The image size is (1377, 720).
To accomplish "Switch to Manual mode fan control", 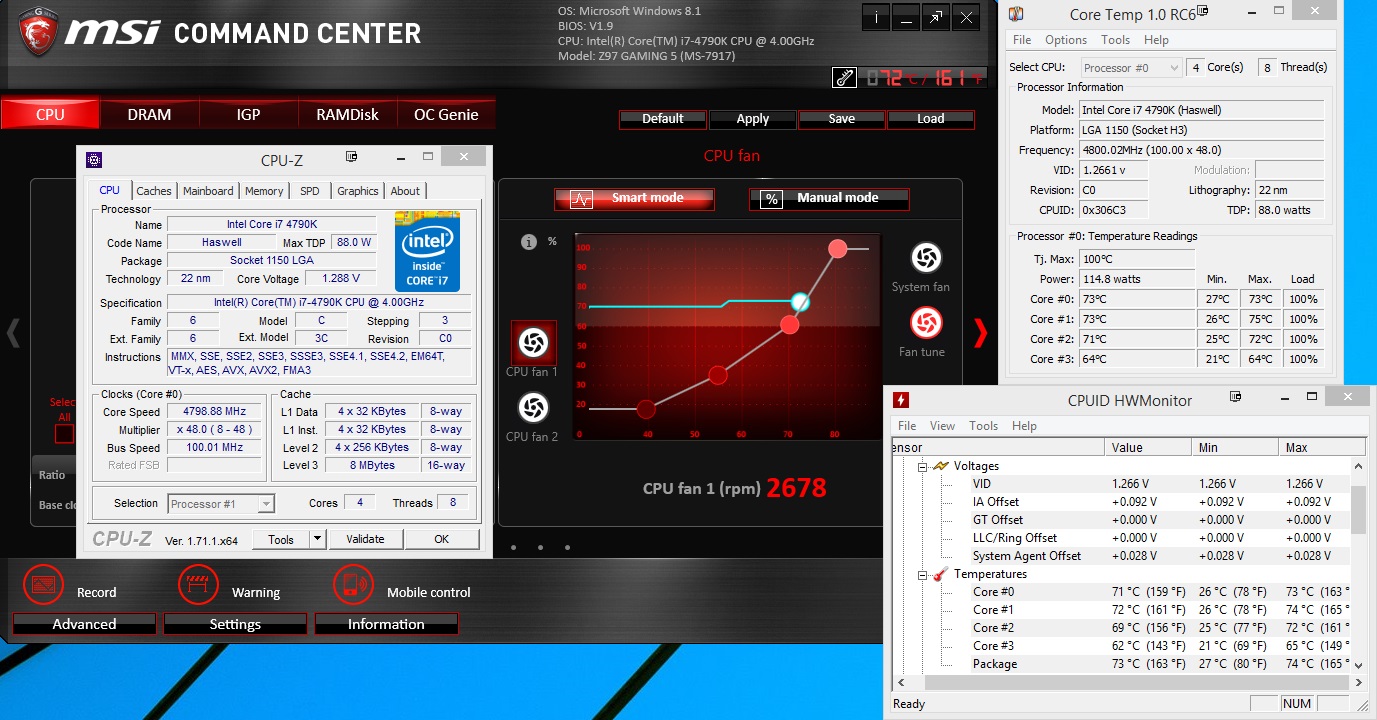I will click(x=828, y=198).
